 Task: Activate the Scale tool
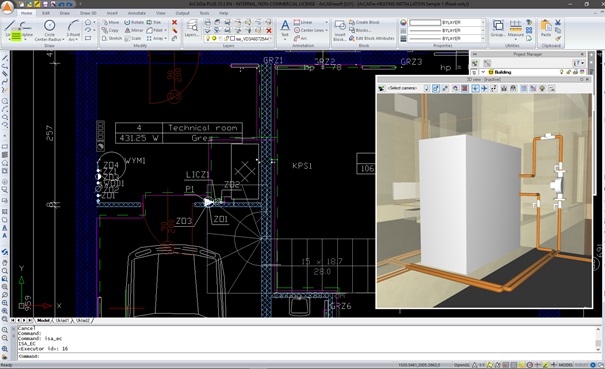[133, 38]
